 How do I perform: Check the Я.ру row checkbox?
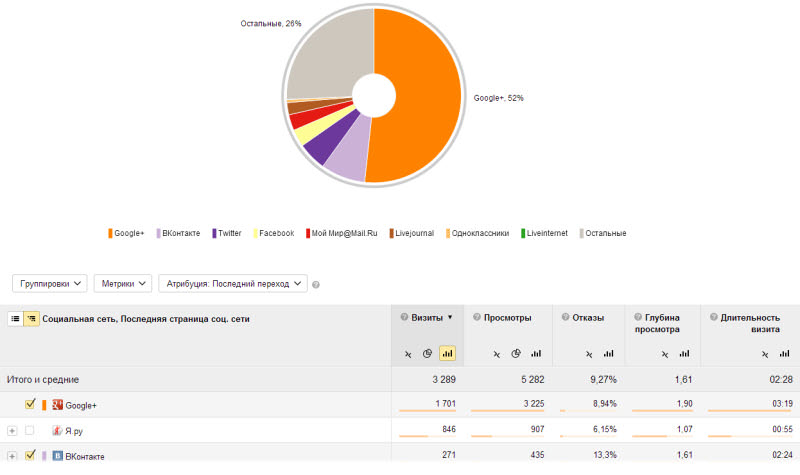30,431
